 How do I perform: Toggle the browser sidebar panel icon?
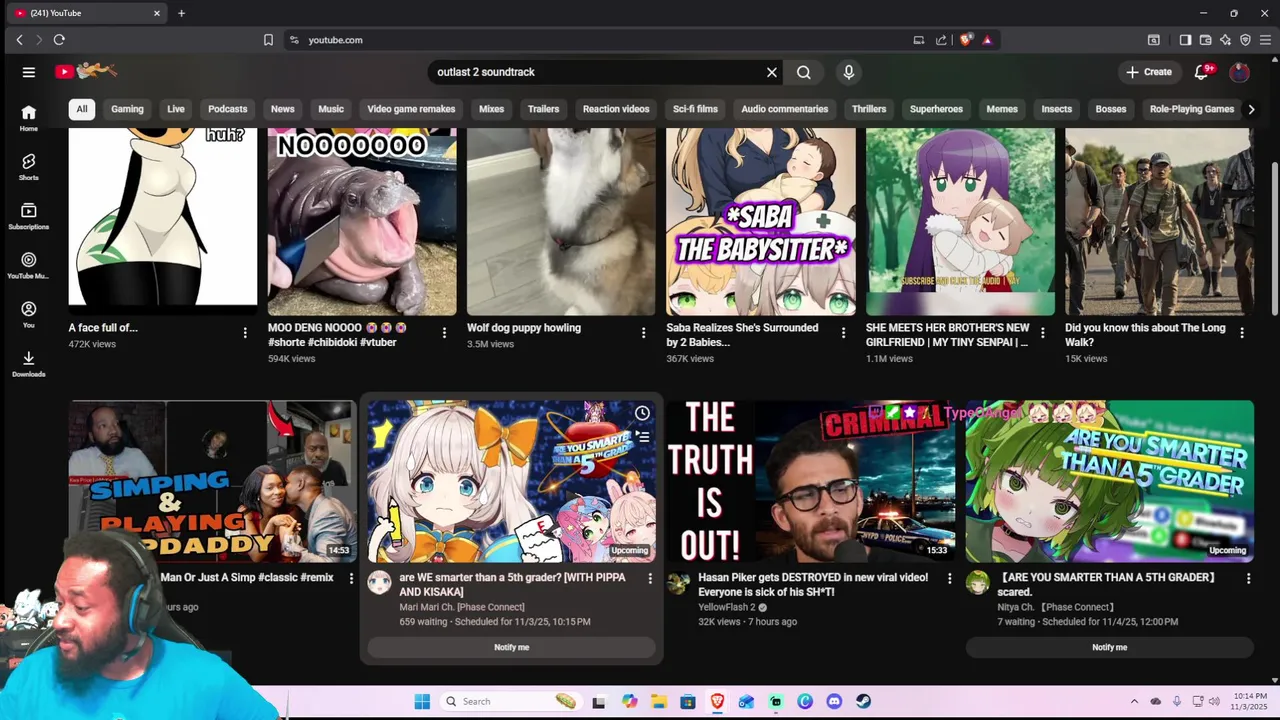pyautogui.click(x=1185, y=40)
